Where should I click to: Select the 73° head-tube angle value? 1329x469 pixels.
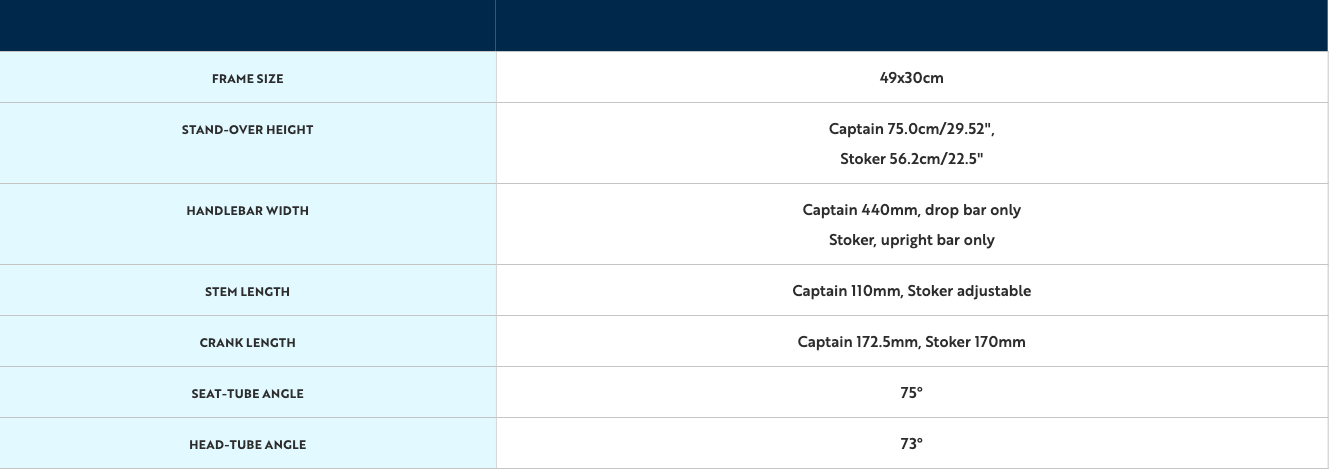911,444
